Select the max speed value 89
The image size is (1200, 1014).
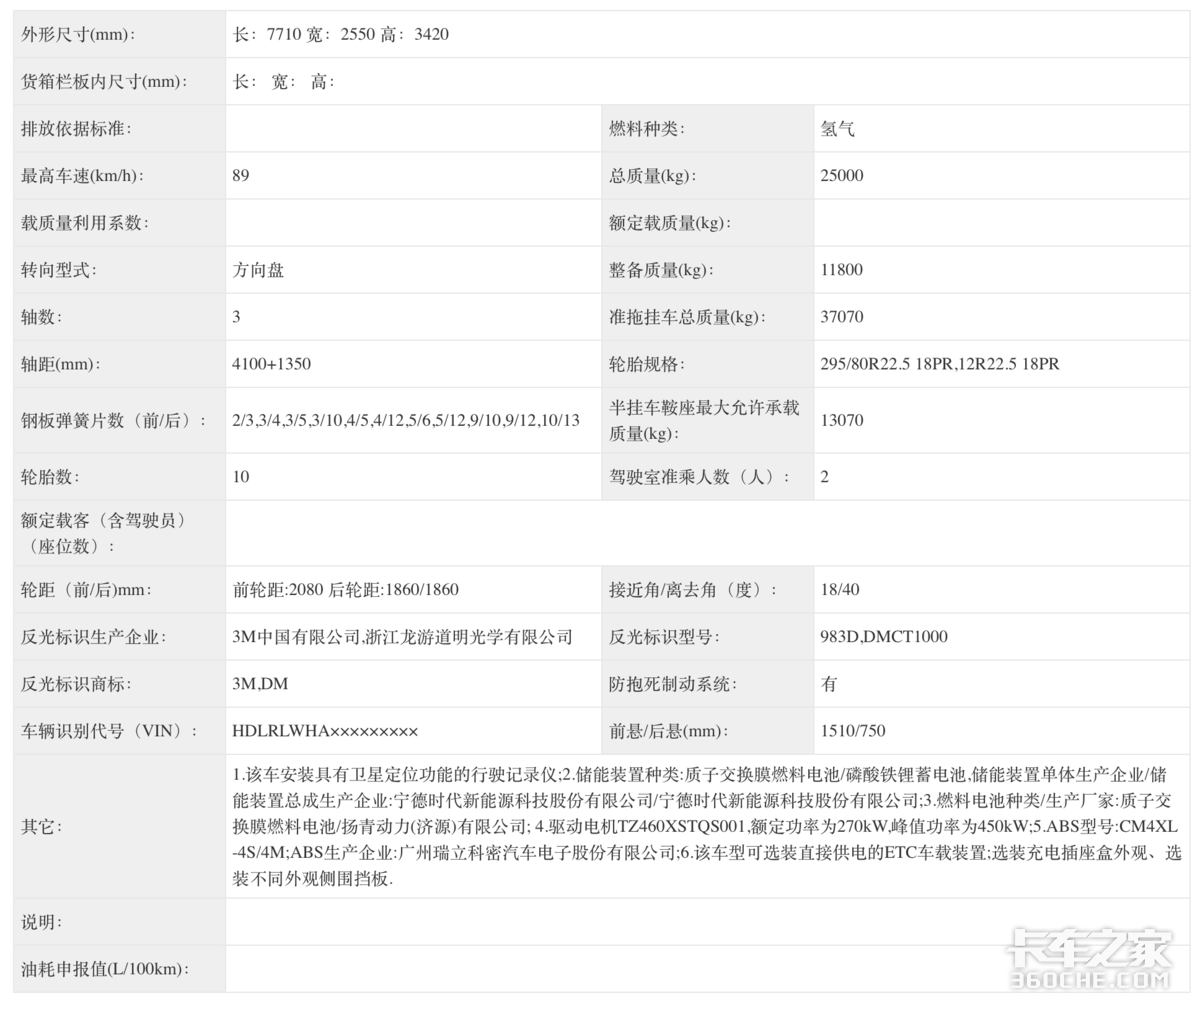click(241, 176)
